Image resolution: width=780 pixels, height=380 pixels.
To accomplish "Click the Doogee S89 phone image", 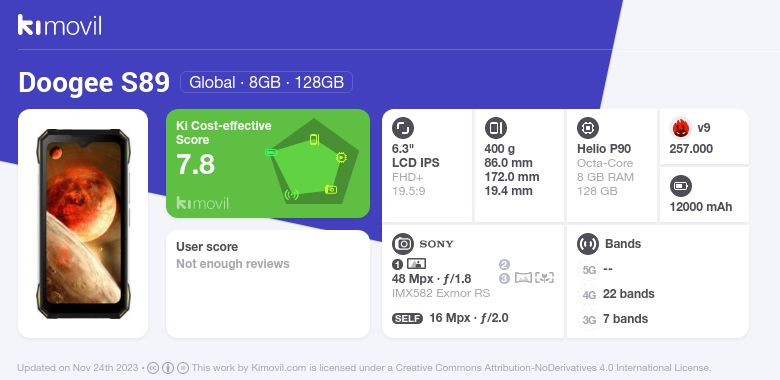I will (x=83, y=223).
